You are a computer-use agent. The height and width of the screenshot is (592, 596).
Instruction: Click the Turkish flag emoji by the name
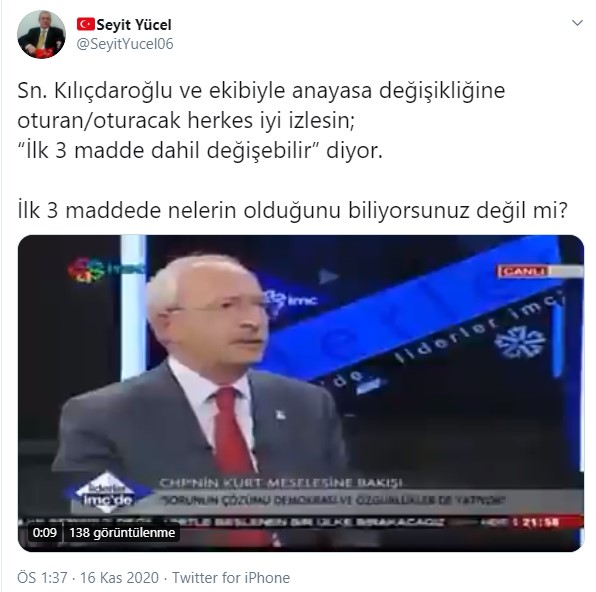(x=86, y=24)
